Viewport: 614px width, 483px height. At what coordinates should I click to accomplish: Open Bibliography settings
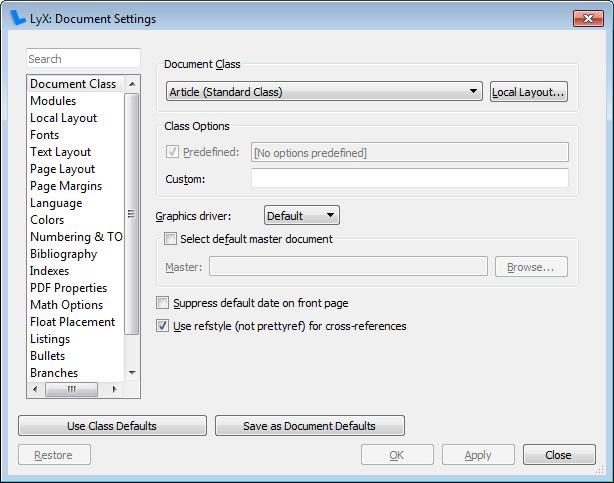(76, 254)
